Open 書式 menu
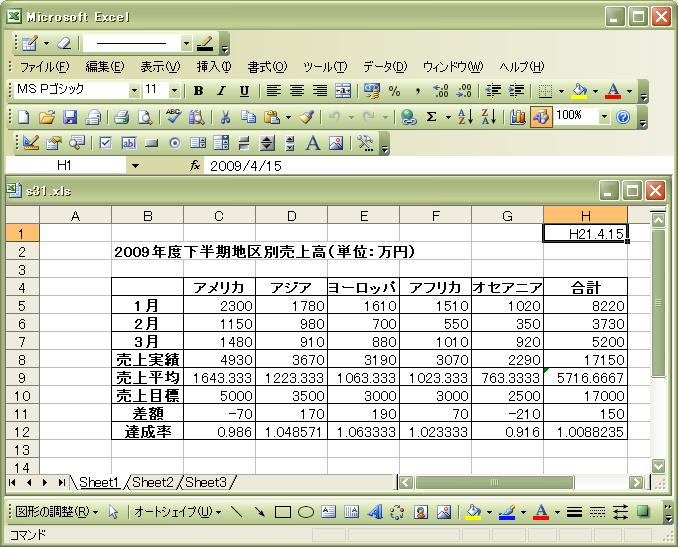This screenshot has width=678, height=547. 267,67
